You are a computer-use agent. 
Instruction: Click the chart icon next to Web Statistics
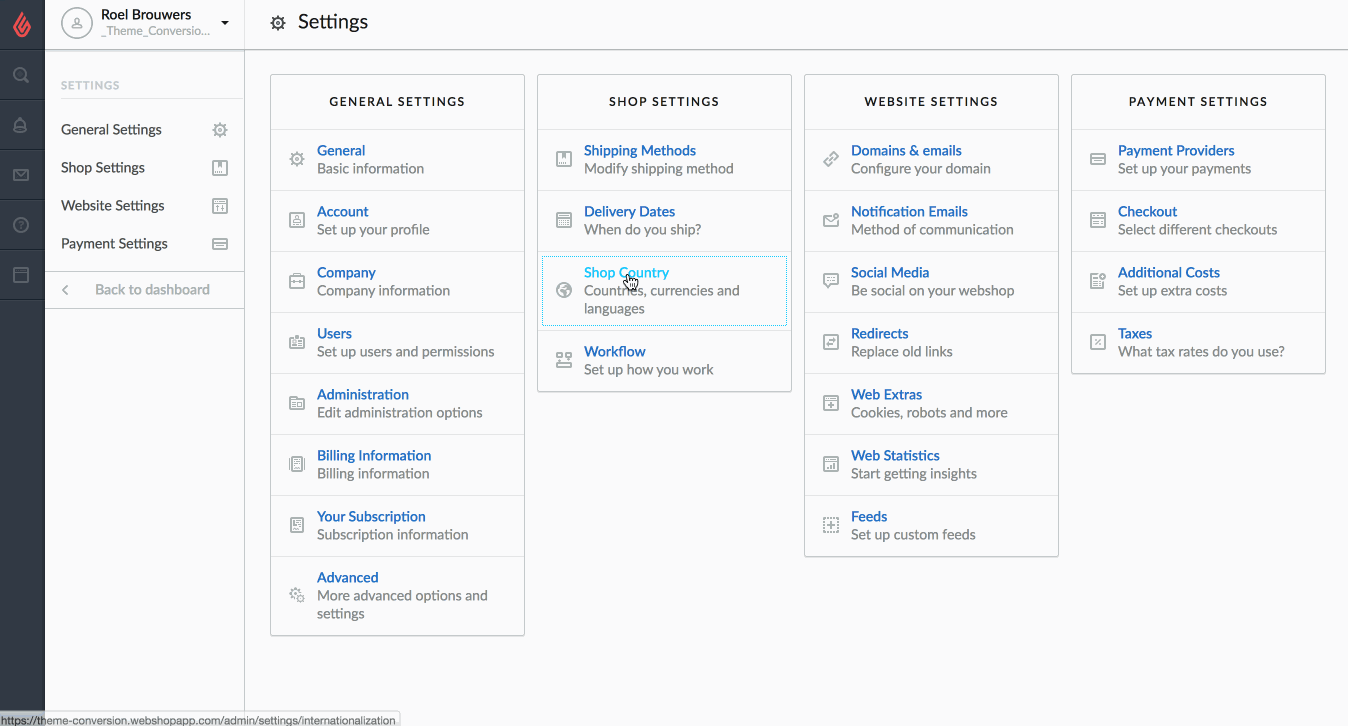(x=831, y=464)
